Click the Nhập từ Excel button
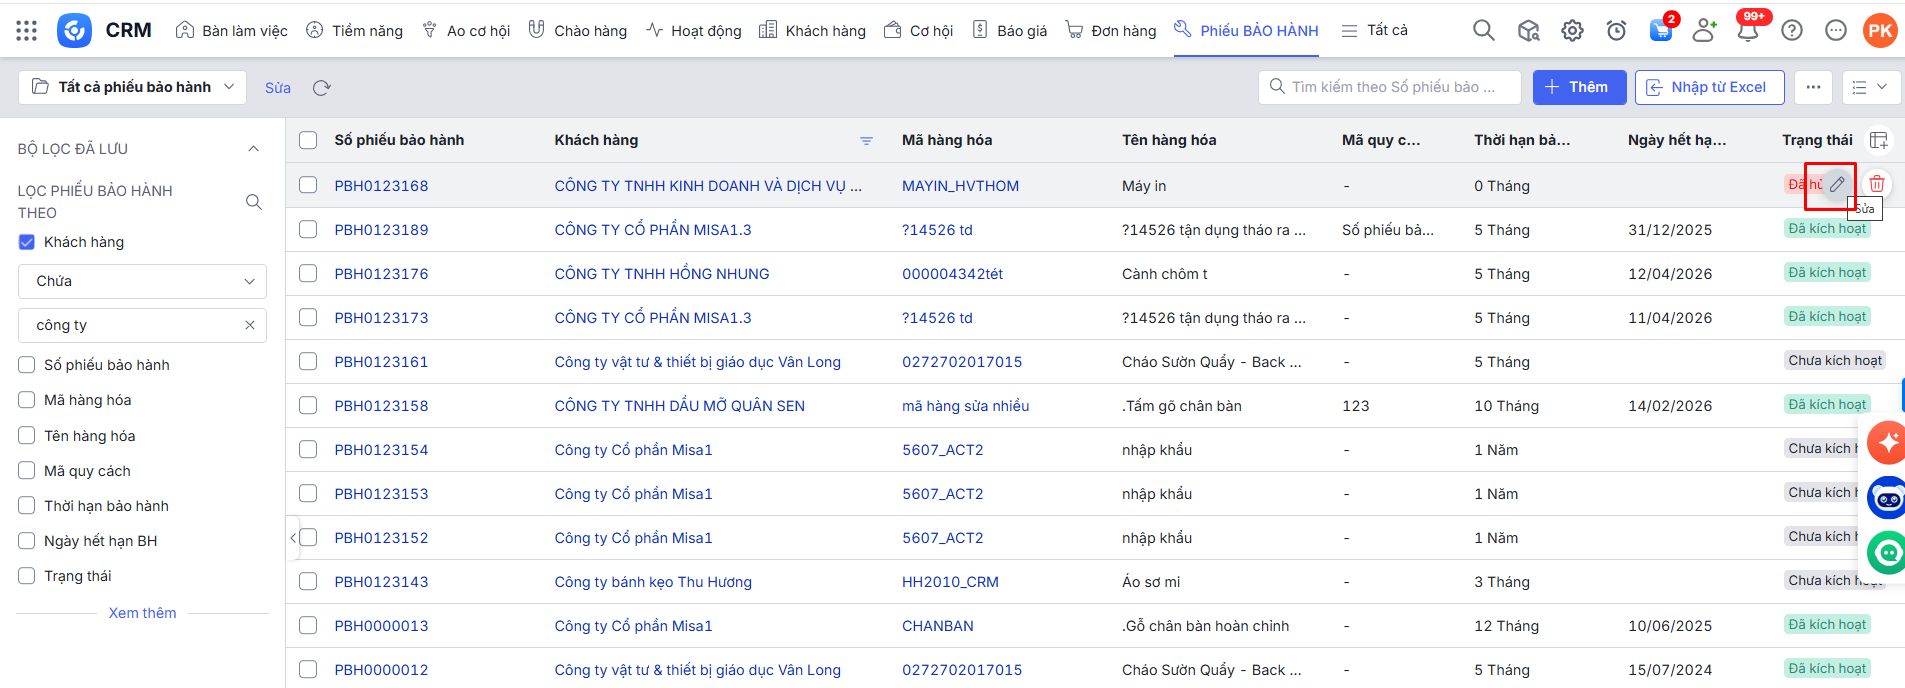The width and height of the screenshot is (1905, 688). [x=1708, y=87]
